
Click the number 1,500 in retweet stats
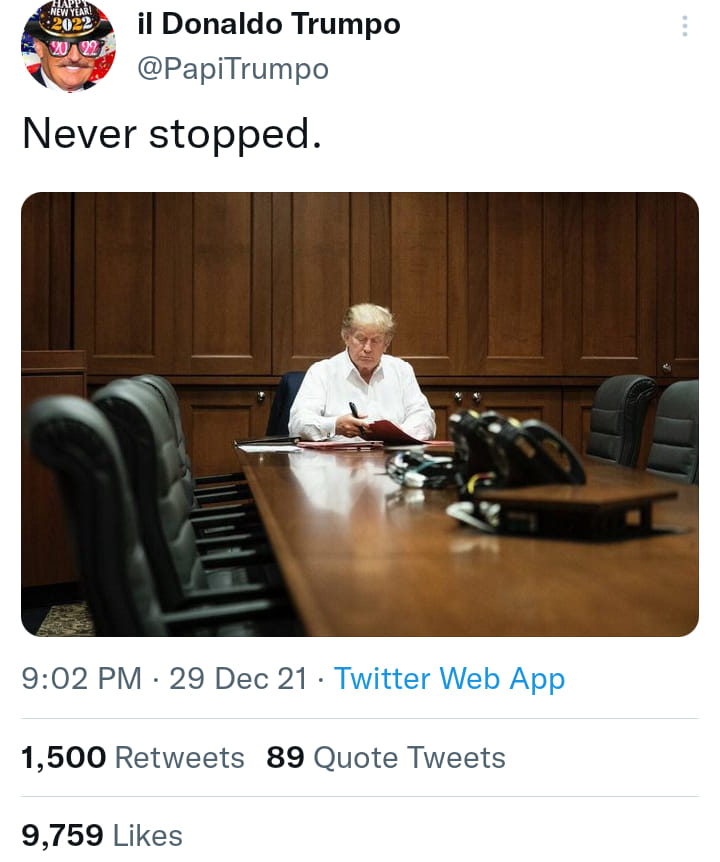(63, 758)
